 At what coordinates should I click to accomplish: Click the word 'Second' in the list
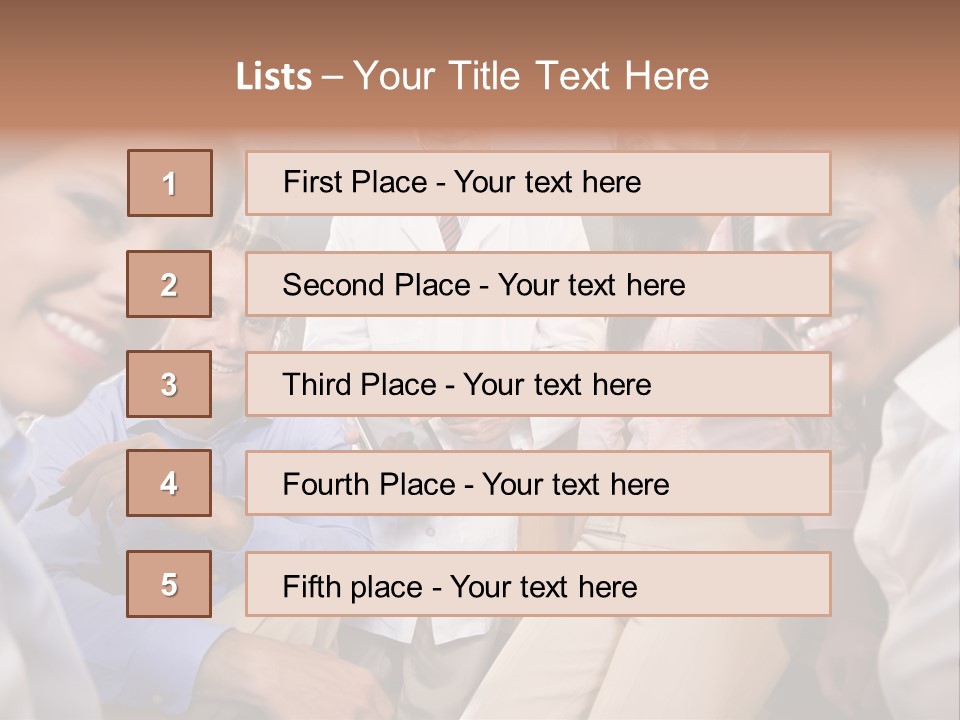tap(334, 285)
